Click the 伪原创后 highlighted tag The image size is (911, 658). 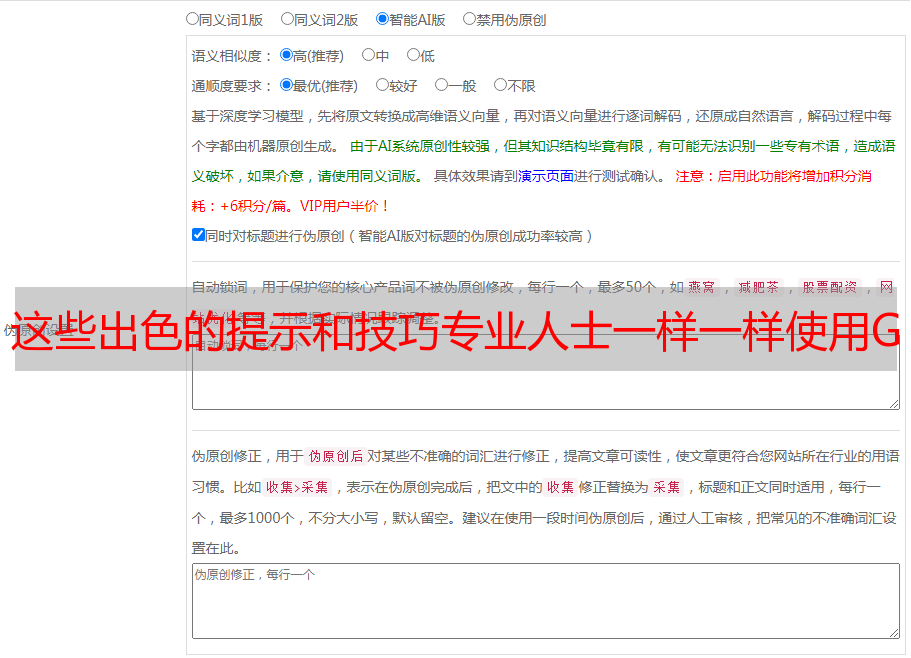pos(336,456)
